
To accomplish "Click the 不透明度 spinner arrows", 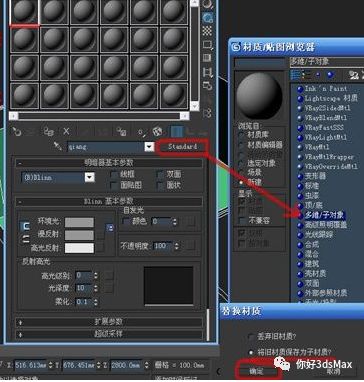I will click(176, 246).
